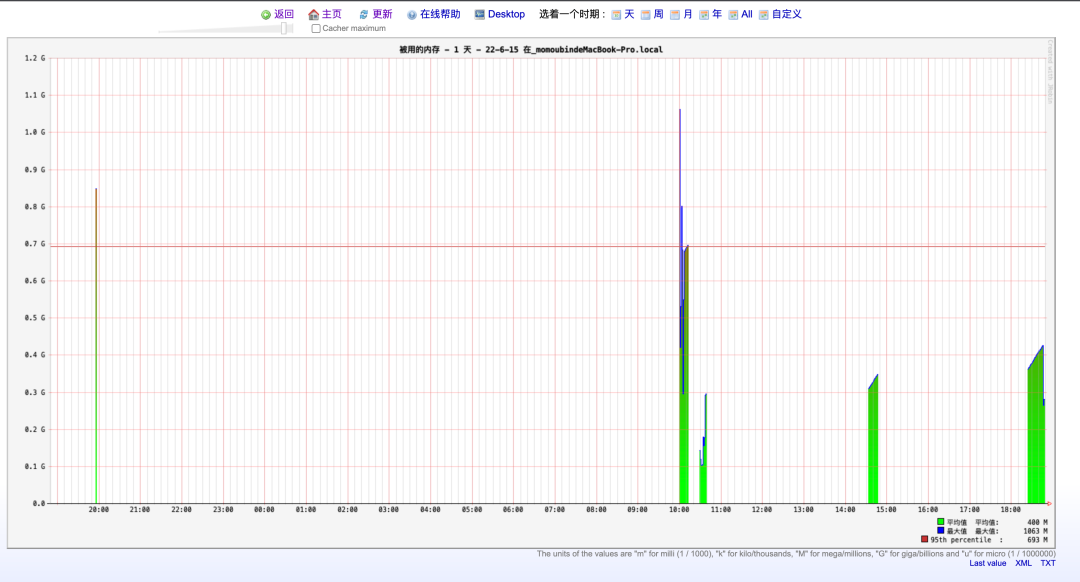
Task: Enable the Cacher maximum checkbox
Action: (316, 29)
